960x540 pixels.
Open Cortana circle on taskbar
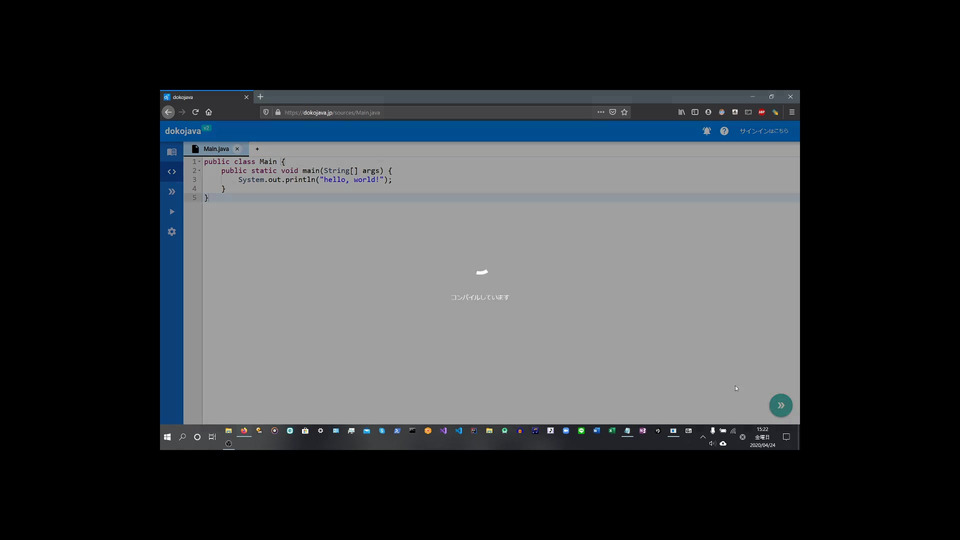197,437
